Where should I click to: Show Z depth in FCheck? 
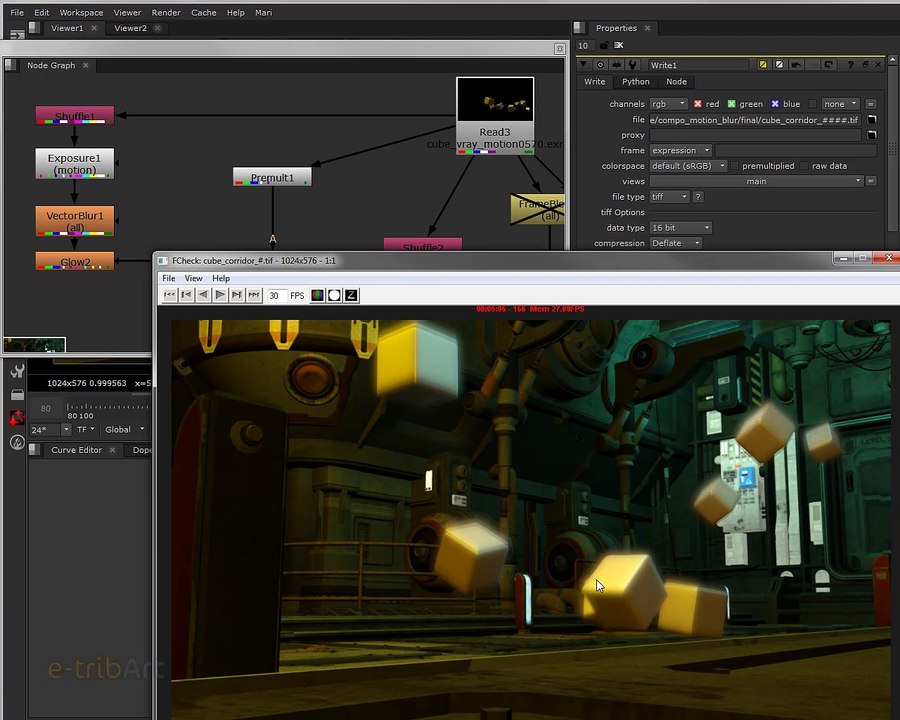point(351,295)
